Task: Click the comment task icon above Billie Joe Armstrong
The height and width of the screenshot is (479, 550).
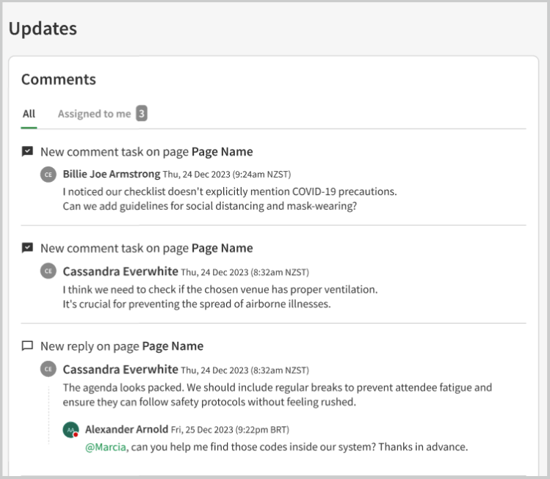Action: (x=27, y=151)
